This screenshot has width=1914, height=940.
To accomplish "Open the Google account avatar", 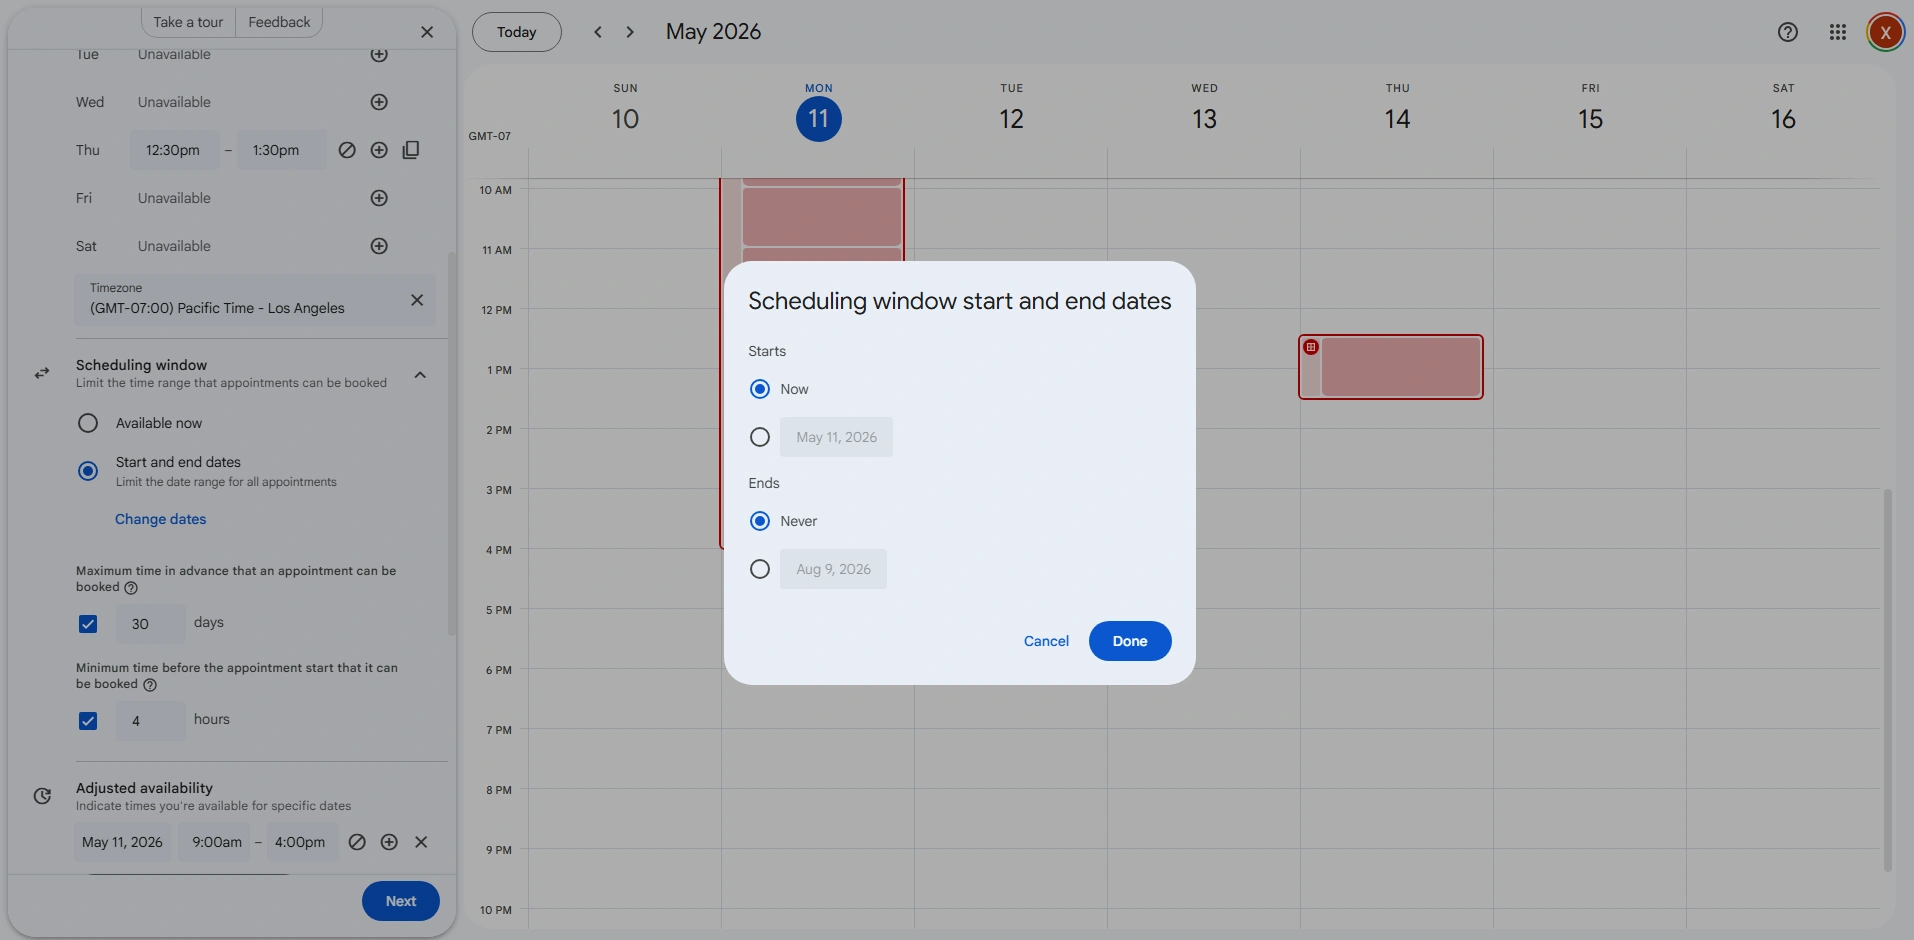I will 1885,32.
